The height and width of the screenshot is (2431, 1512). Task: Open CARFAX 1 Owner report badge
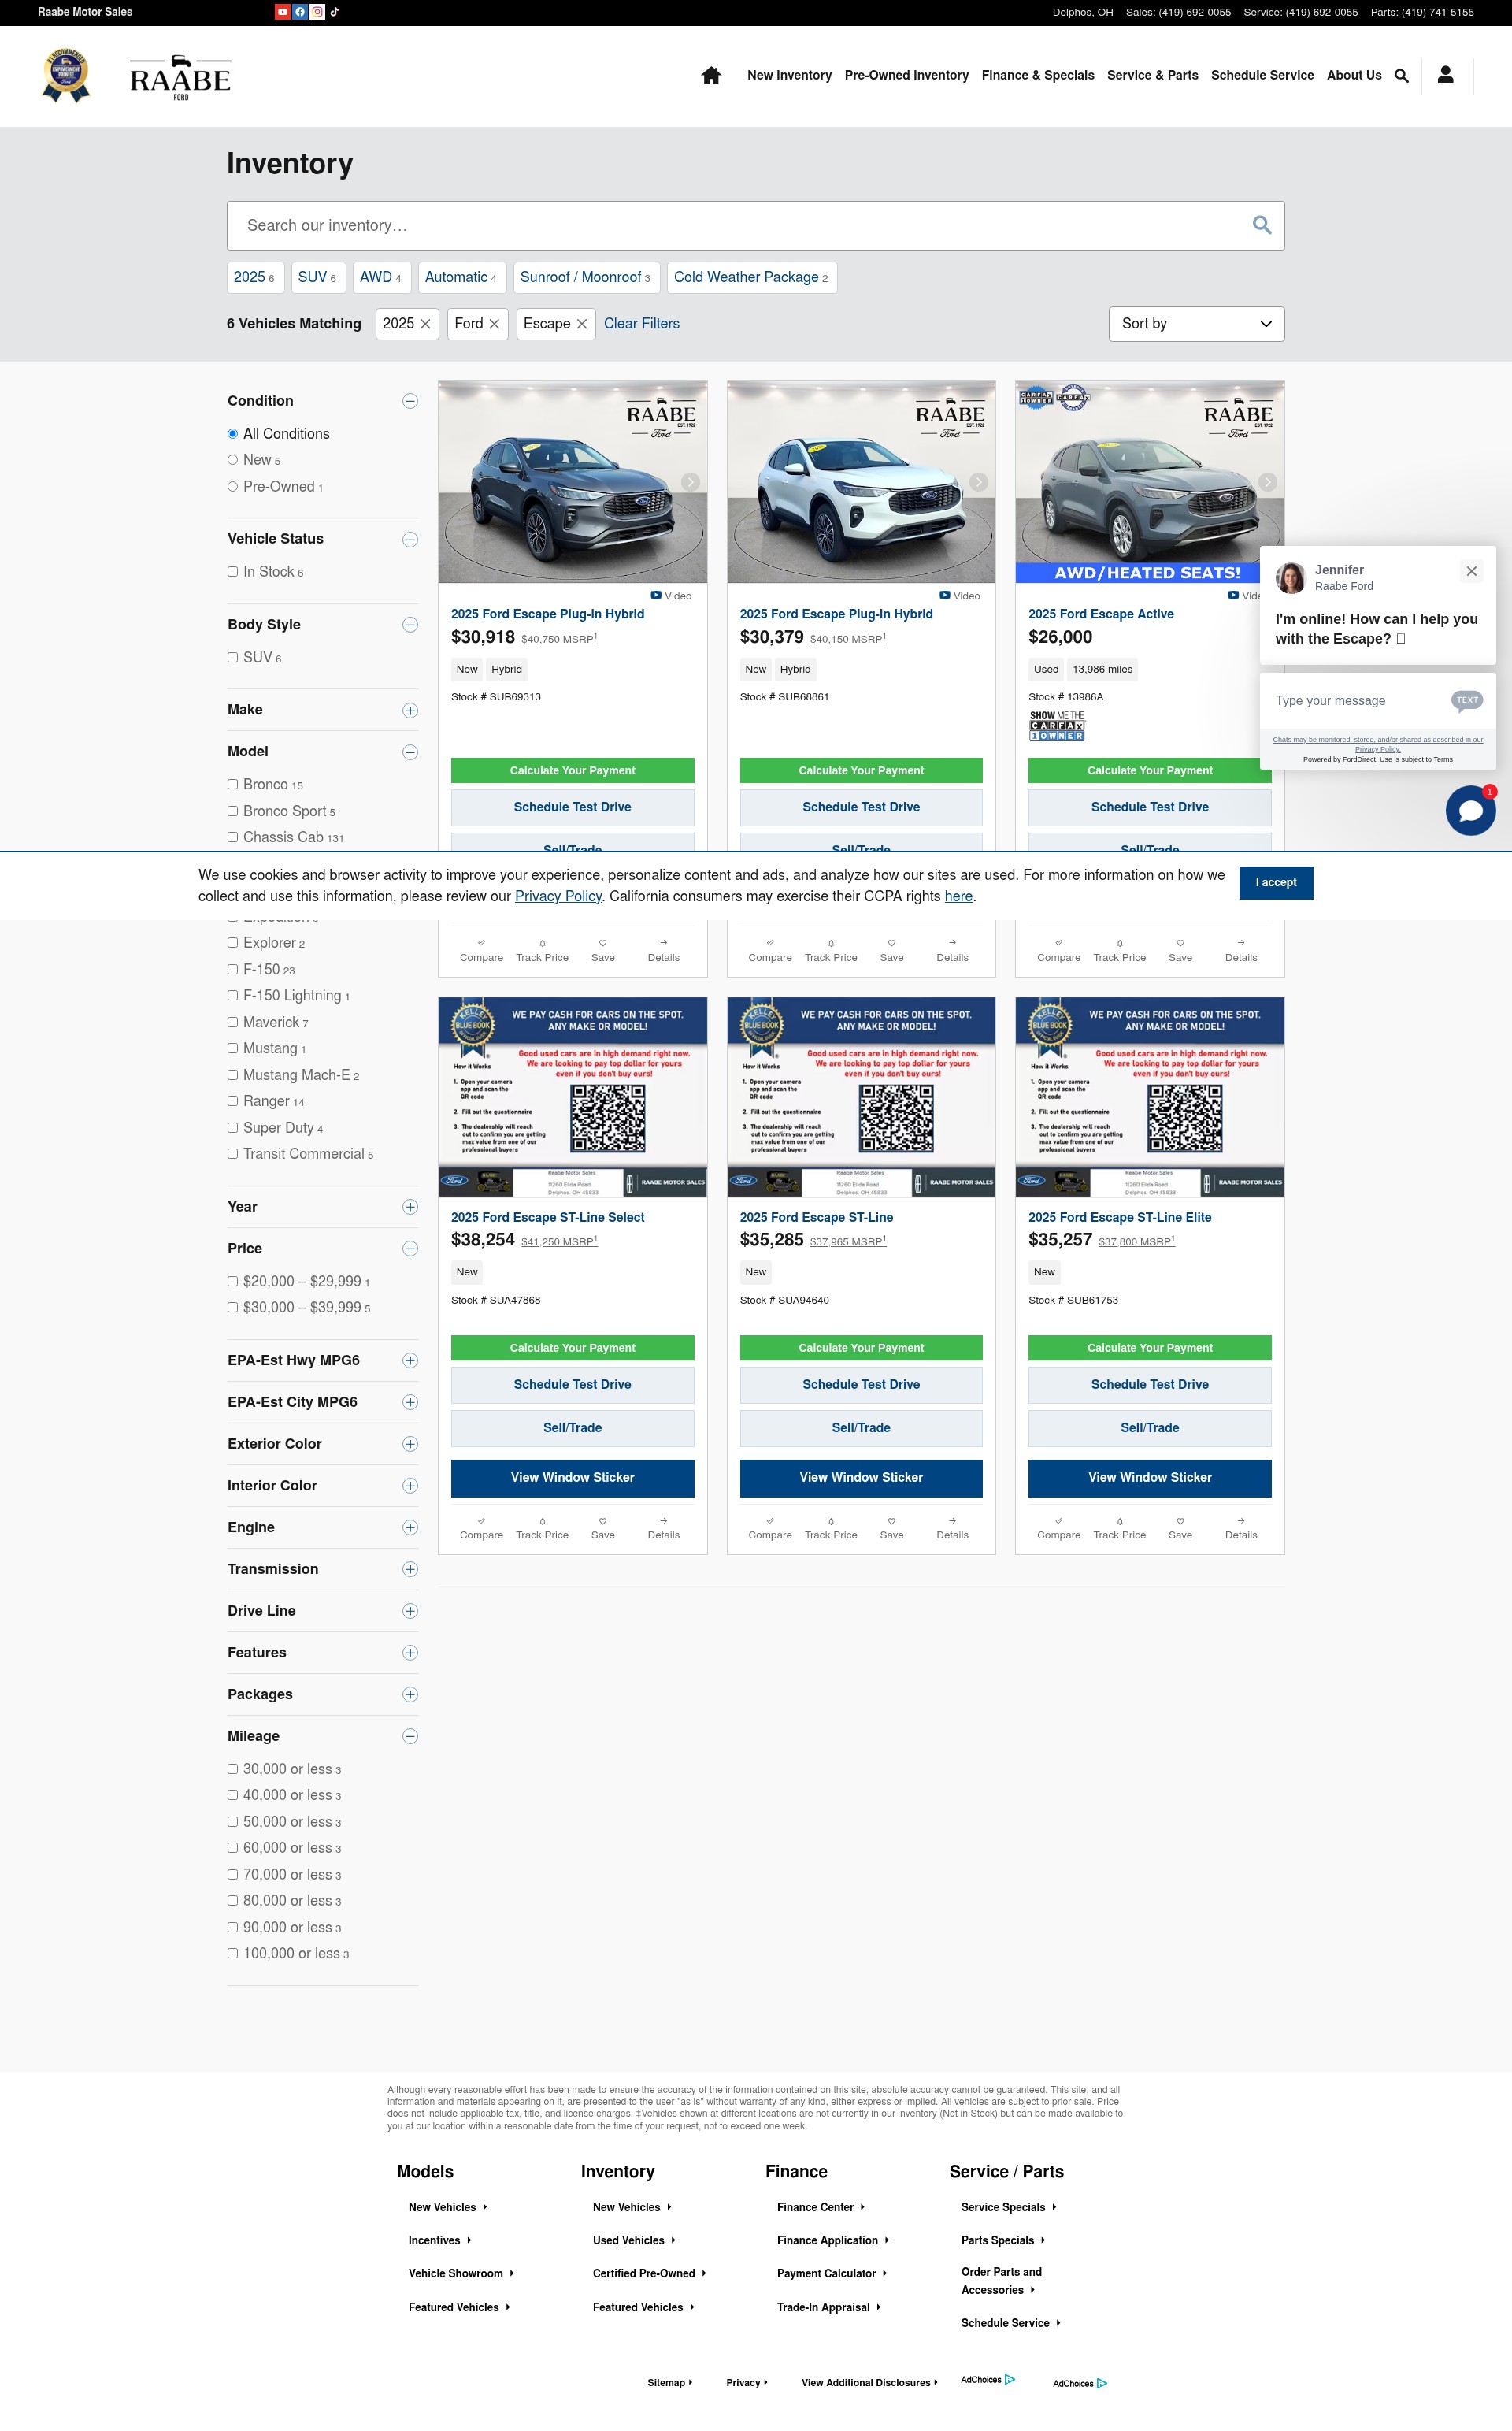[x=1057, y=726]
